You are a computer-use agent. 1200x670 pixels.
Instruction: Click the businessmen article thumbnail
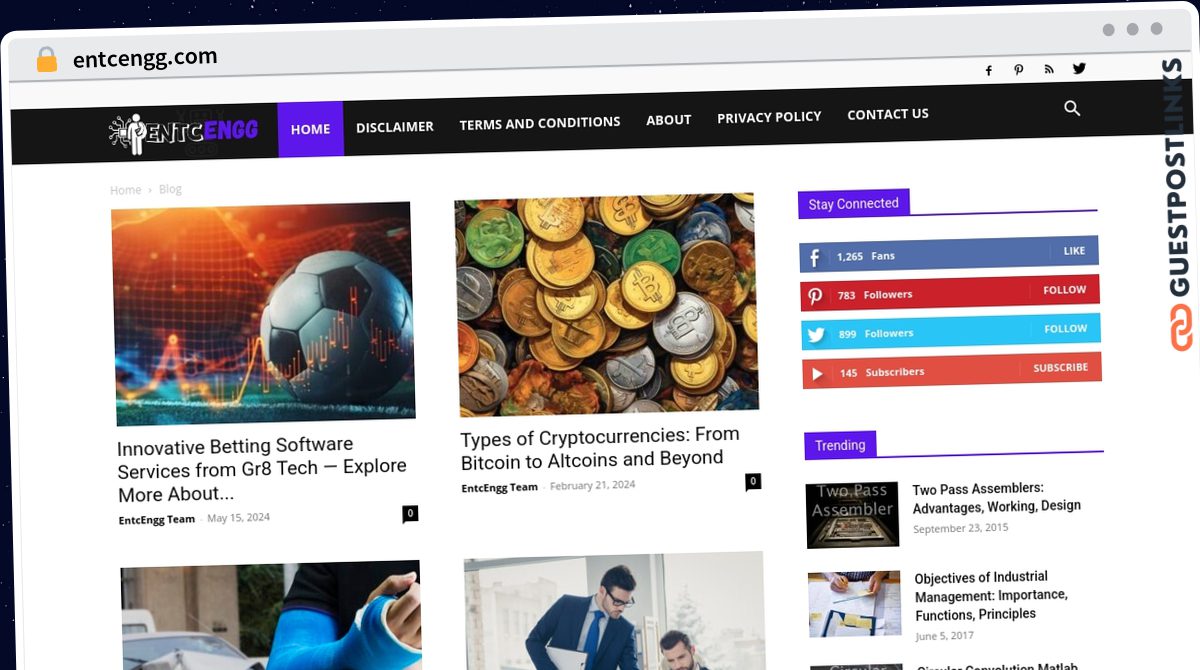tap(614, 610)
